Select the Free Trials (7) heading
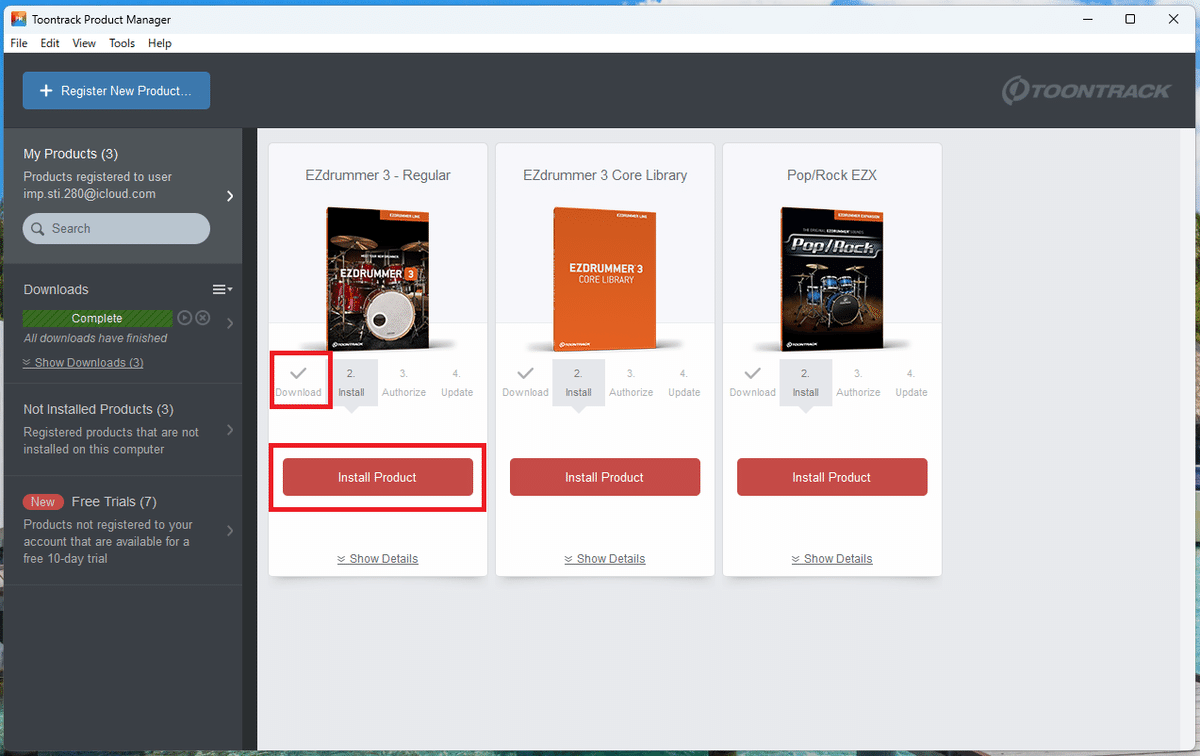 tap(114, 502)
